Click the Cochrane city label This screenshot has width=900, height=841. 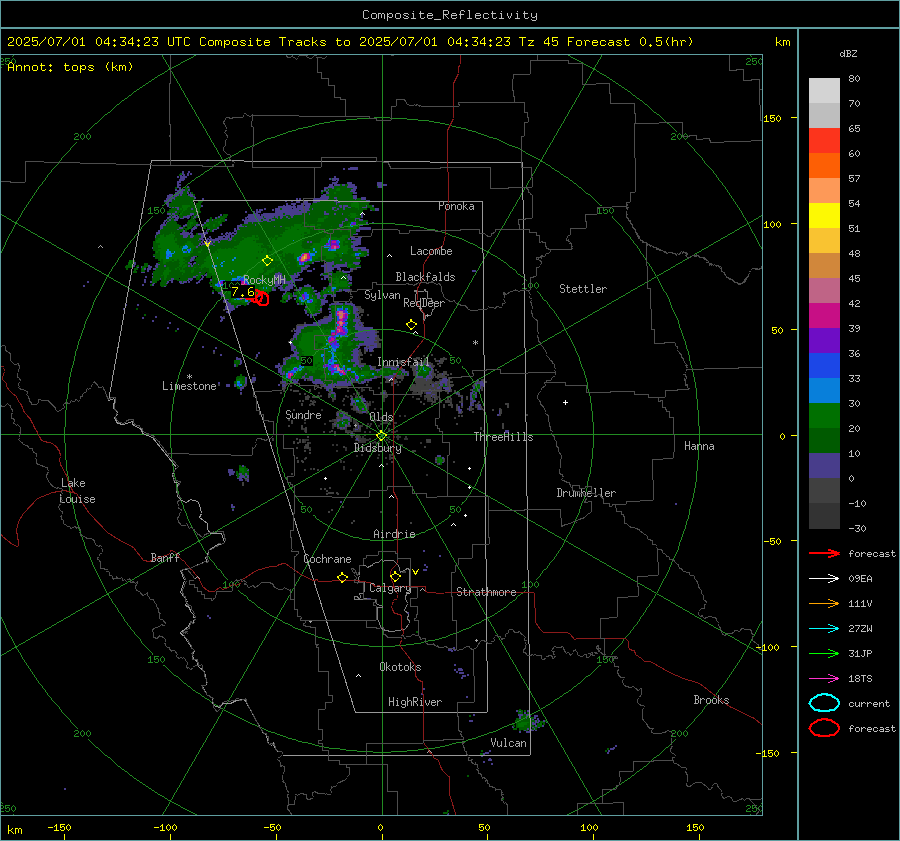327,559
